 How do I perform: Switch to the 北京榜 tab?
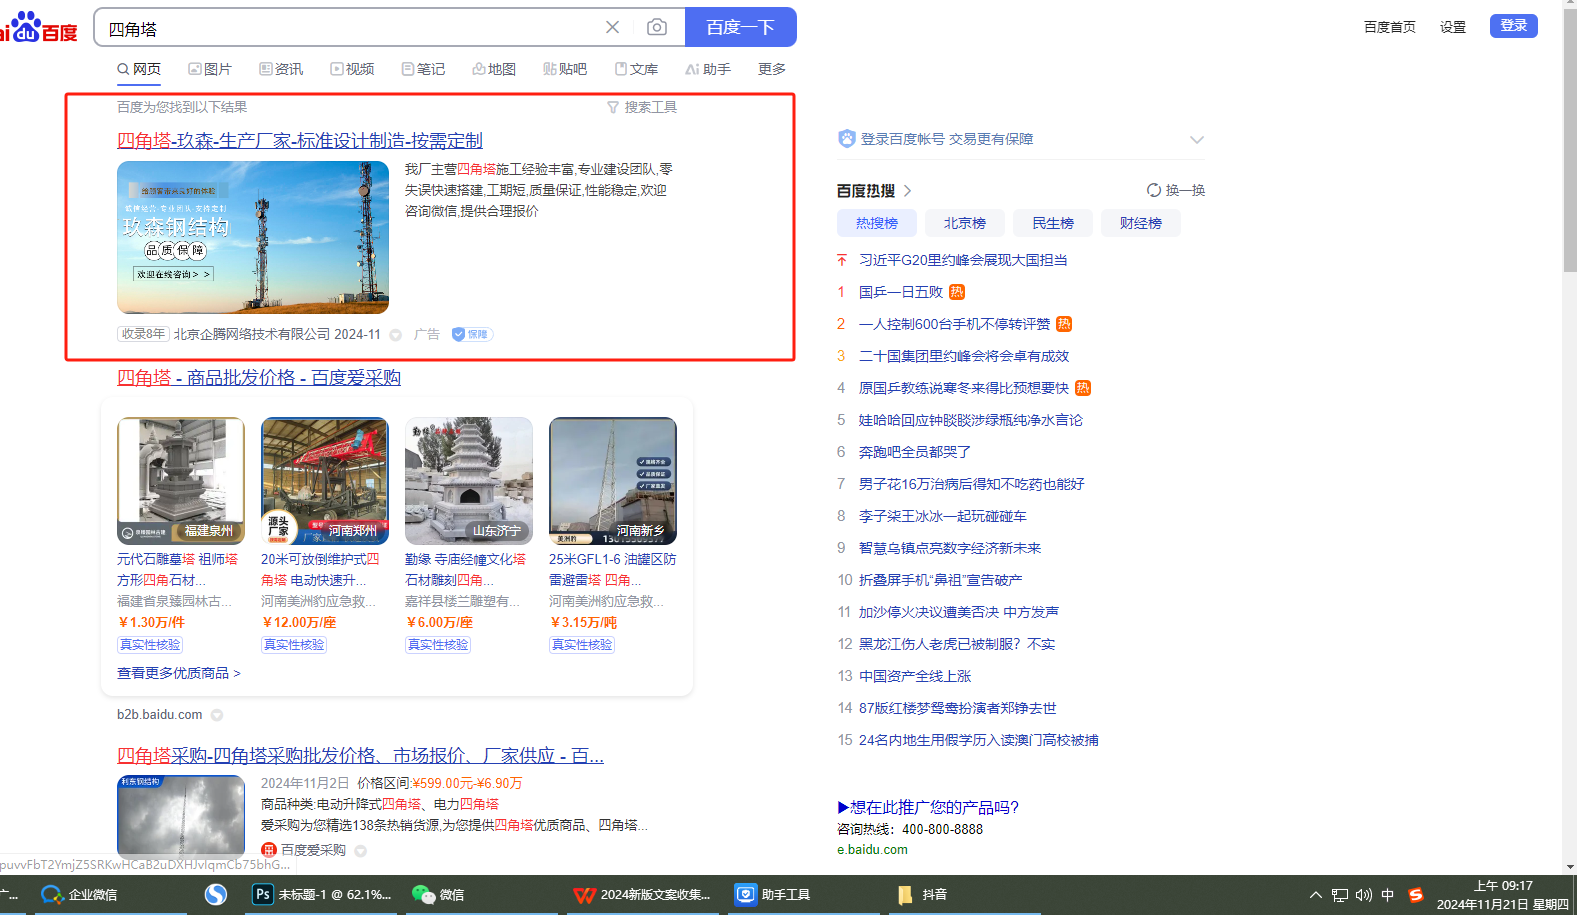coord(965,223)
